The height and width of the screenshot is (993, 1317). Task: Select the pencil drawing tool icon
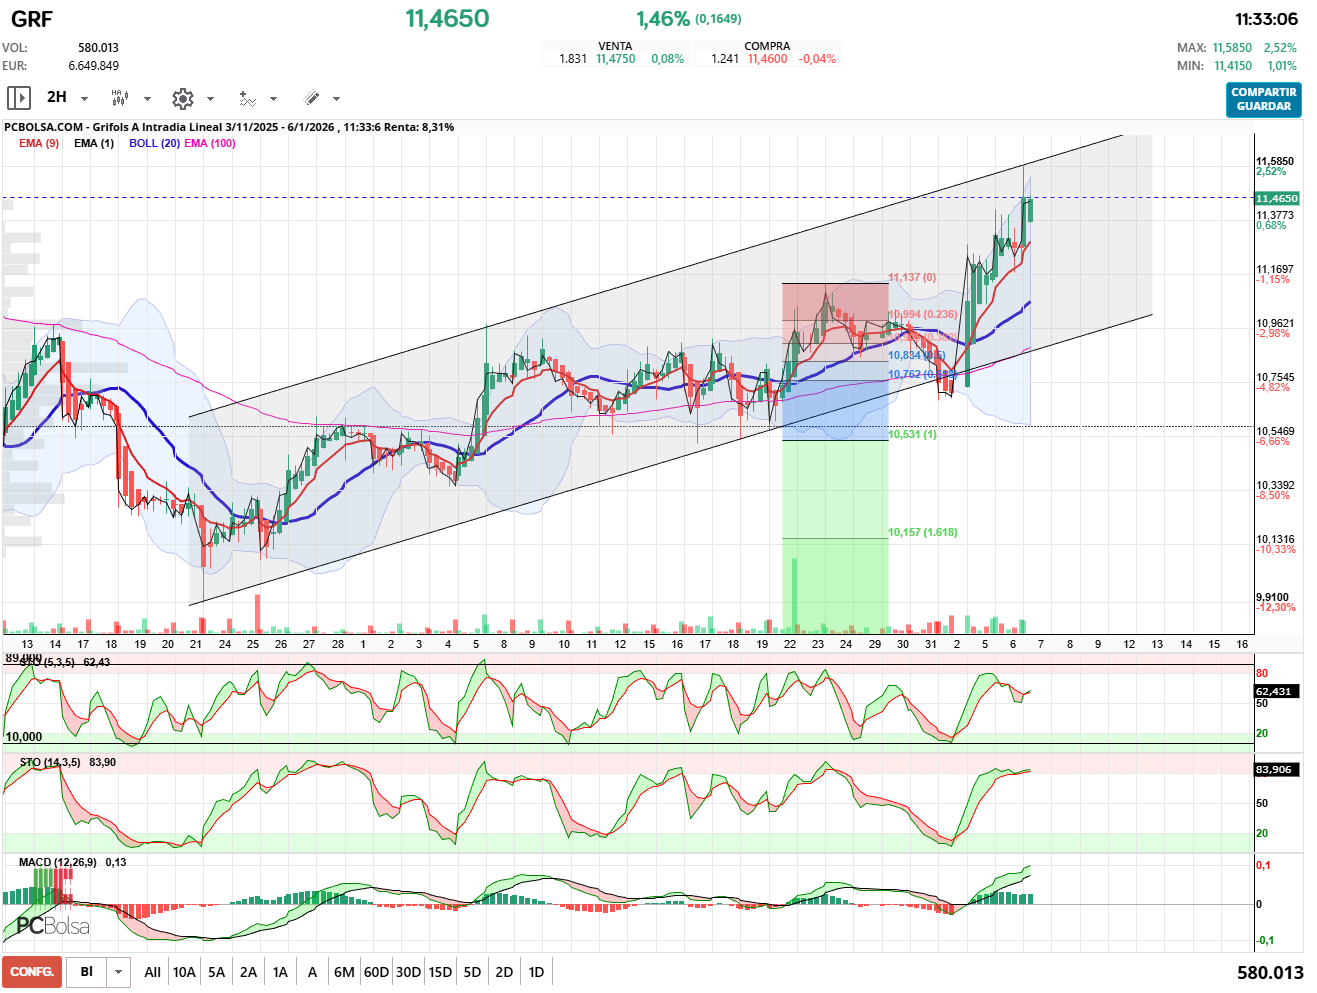311,98
